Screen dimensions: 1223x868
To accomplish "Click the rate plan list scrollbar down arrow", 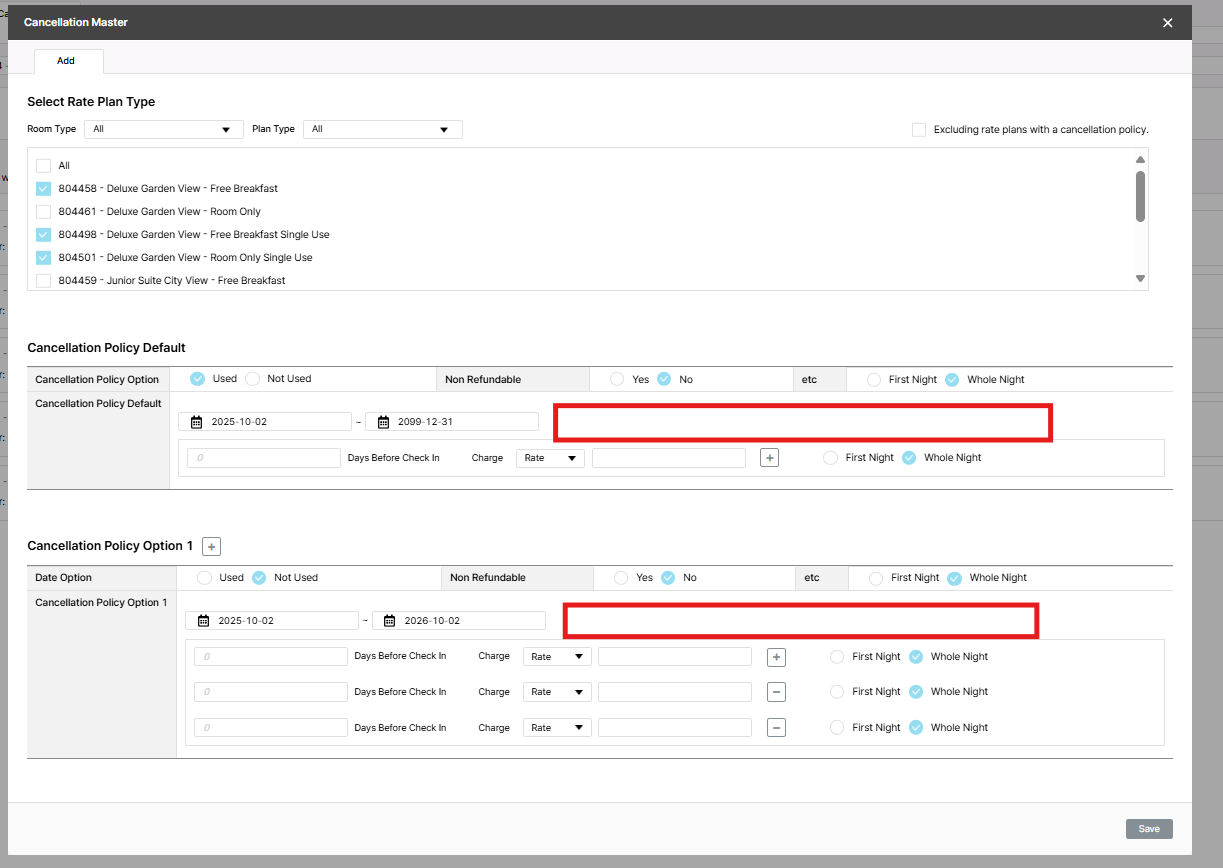I will click(x=1140, y=279).
